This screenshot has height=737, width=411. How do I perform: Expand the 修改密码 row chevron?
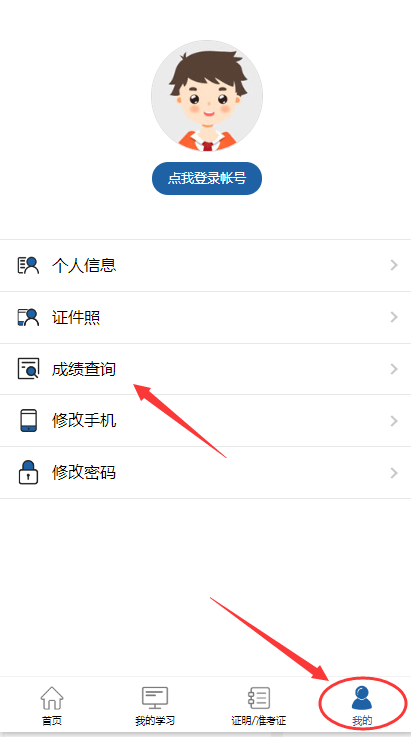(x=394, y=472)
